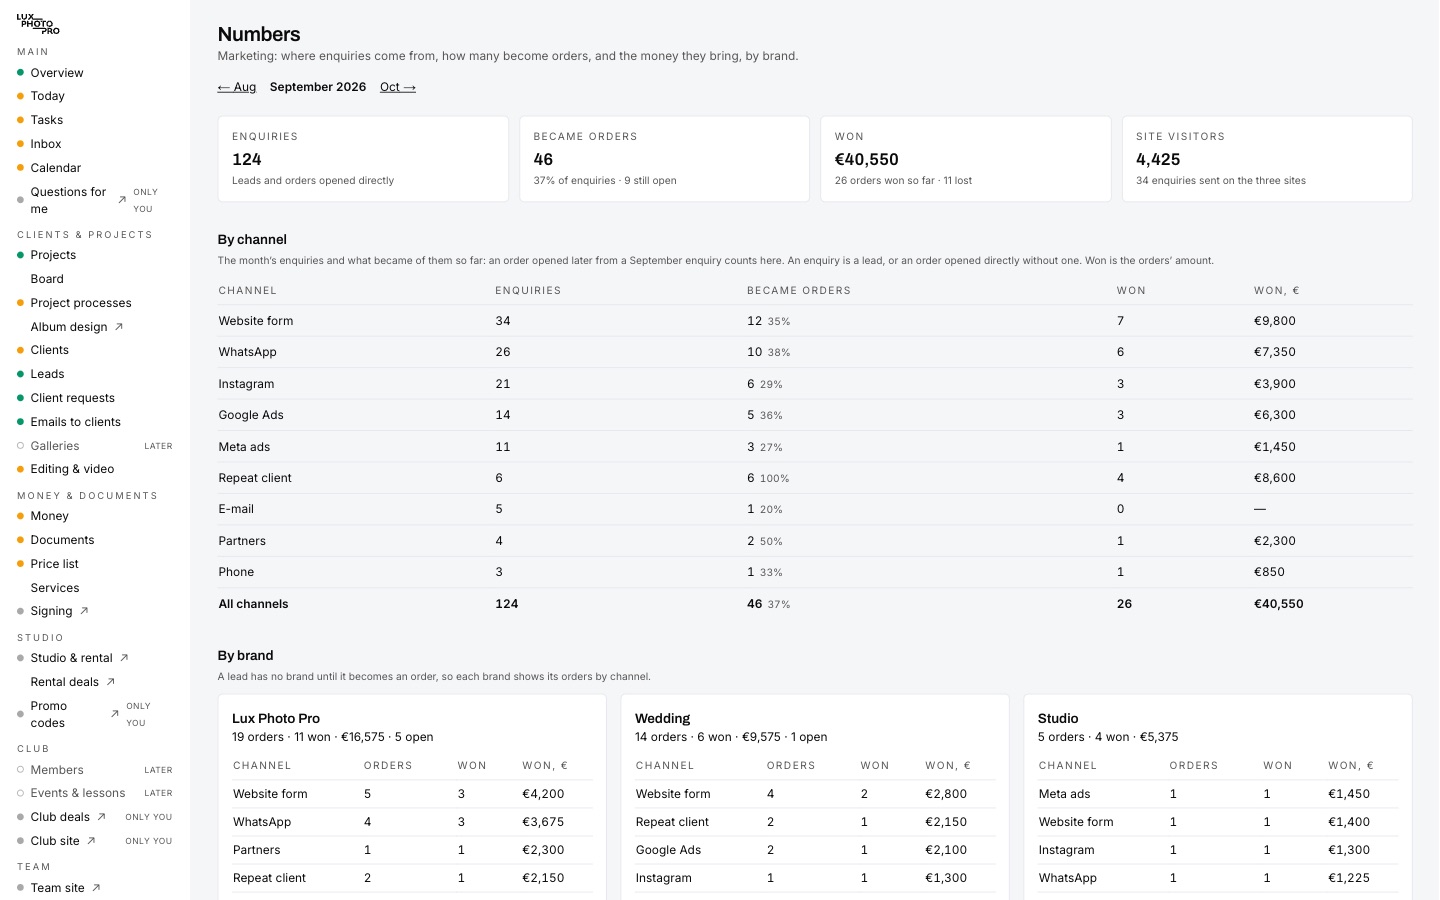Viewport: 1440px width, 900px height.
Task: Click the E-mail channel row
Action: pos(815,509)
